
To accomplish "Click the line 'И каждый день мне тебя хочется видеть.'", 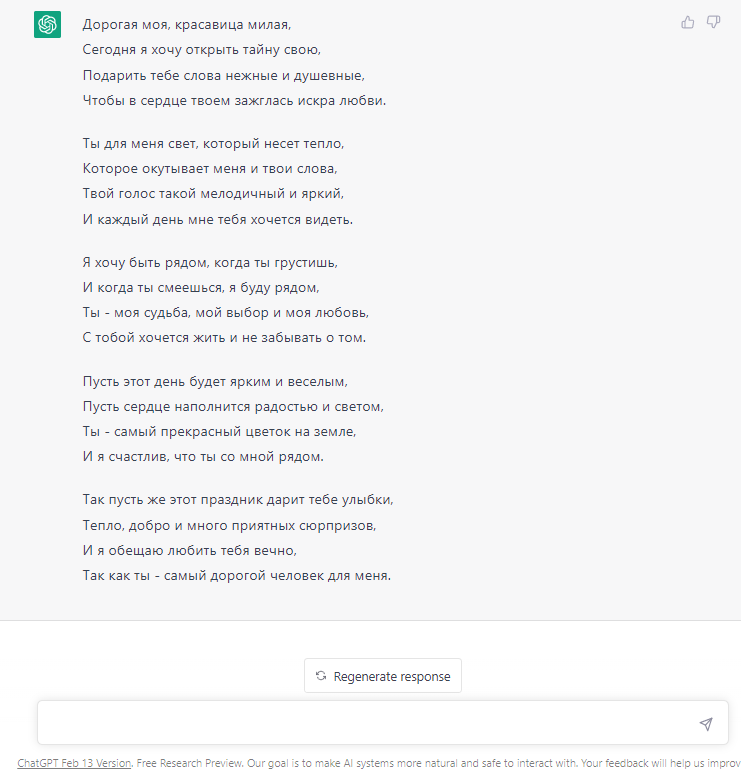I will (218, 220).
